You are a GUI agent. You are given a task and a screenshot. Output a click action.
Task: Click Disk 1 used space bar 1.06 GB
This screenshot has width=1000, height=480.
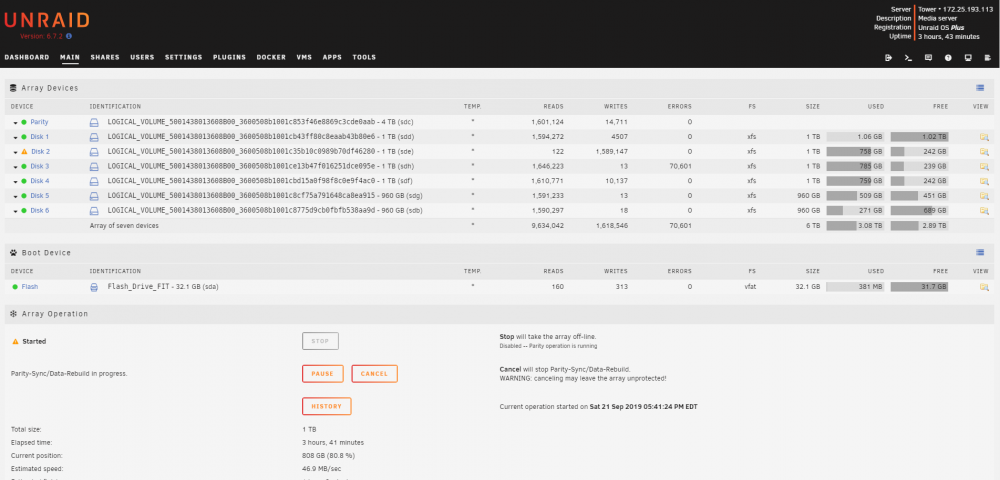[x=855, y=137]
